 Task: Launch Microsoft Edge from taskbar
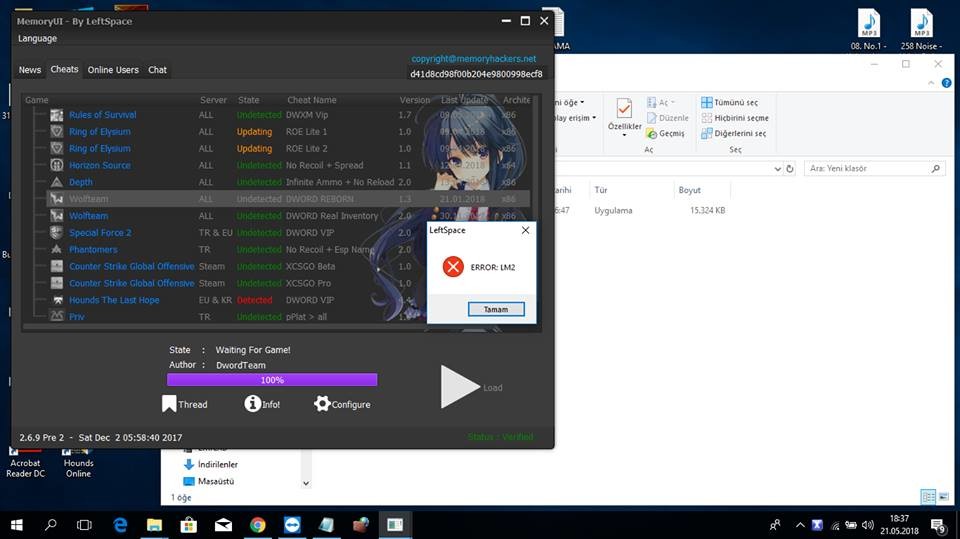coord(121,525)
